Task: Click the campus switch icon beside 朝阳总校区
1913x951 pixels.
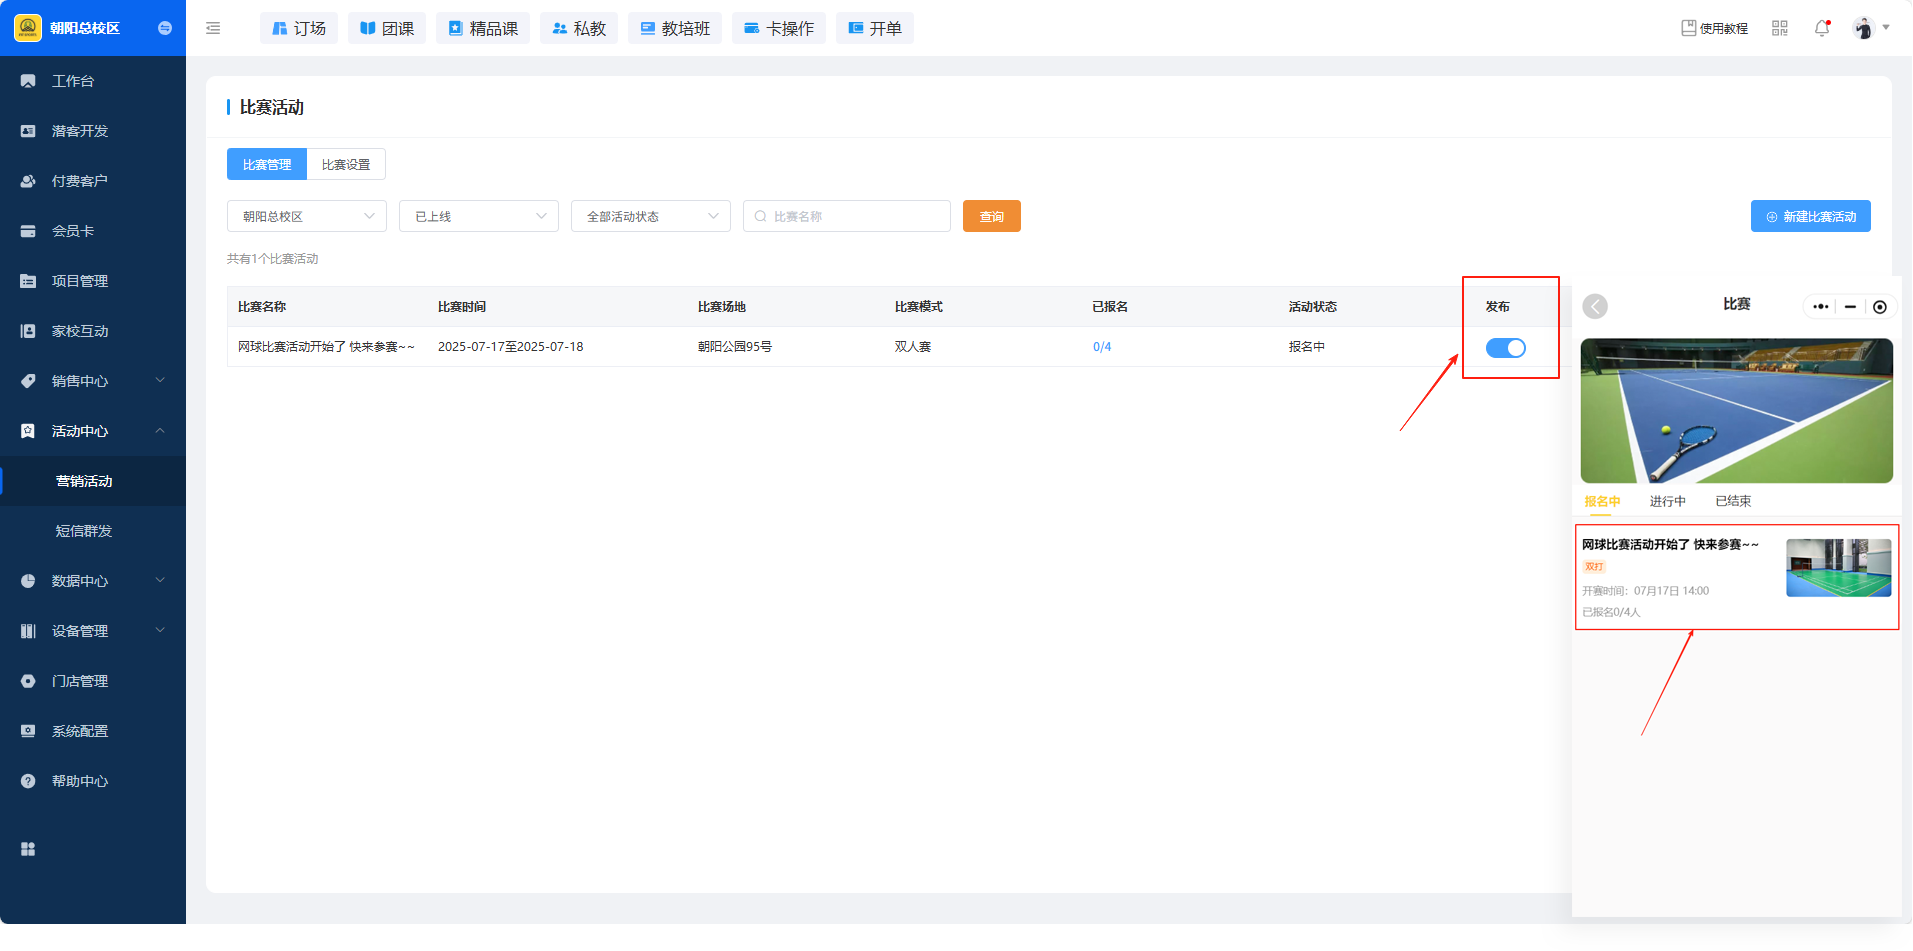Action: [165, 28]
